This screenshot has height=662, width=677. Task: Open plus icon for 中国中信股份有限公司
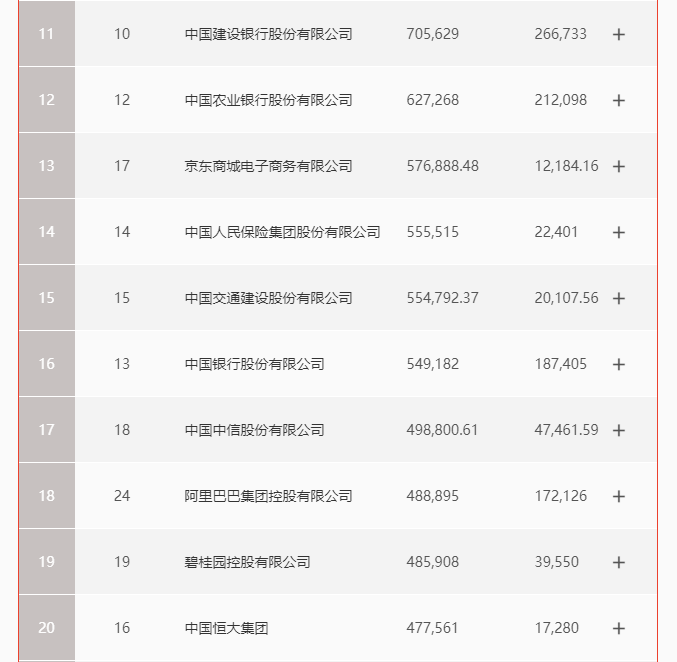pos(618,430)
